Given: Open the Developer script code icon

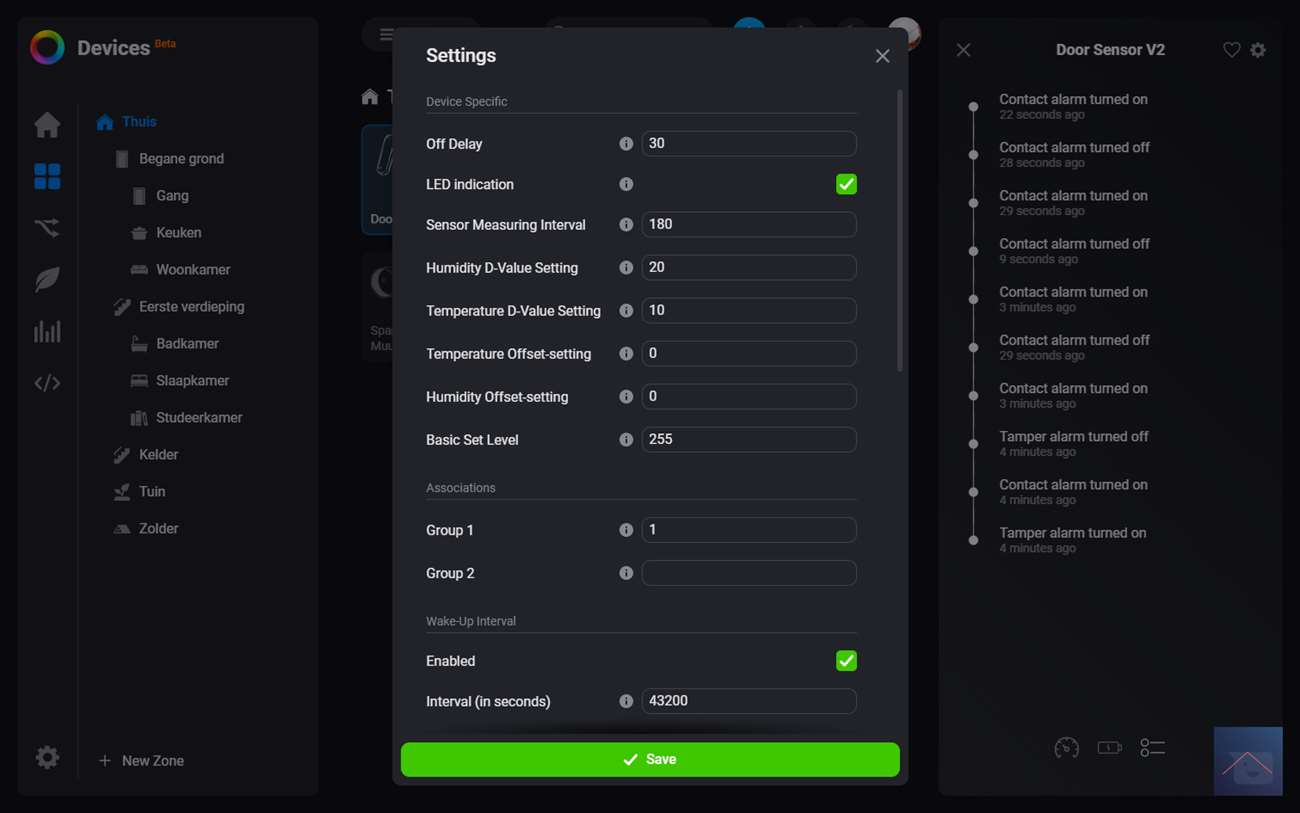Looking at the screenshot, I should 47,383.
